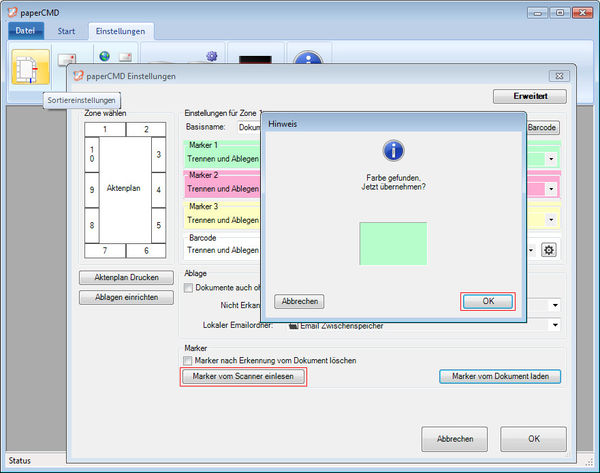This screenshot has height=473, width=600.
Task: Click Aktenplan Drucken button
Action: tap(126, 277)
